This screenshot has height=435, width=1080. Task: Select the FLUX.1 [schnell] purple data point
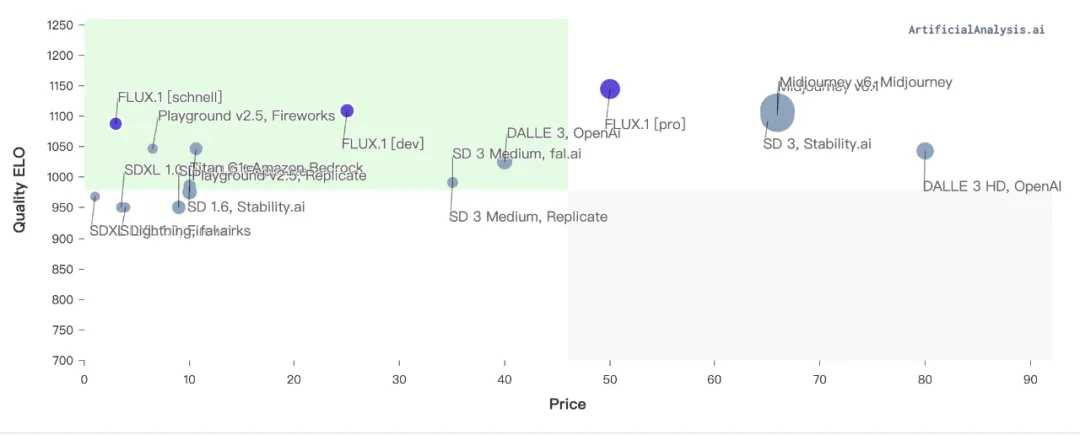click(116, 124)
